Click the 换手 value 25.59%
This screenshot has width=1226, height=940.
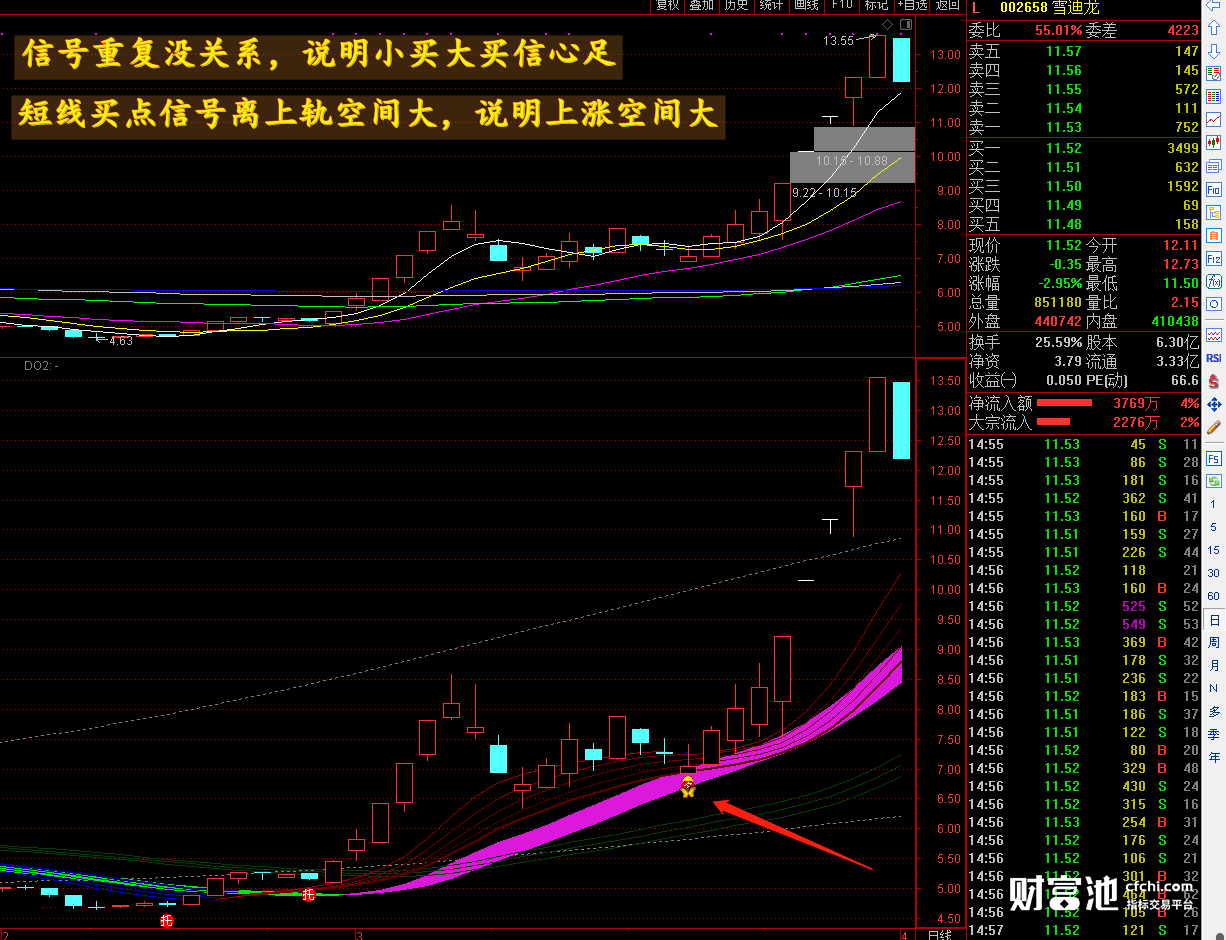pos(1060,342)
